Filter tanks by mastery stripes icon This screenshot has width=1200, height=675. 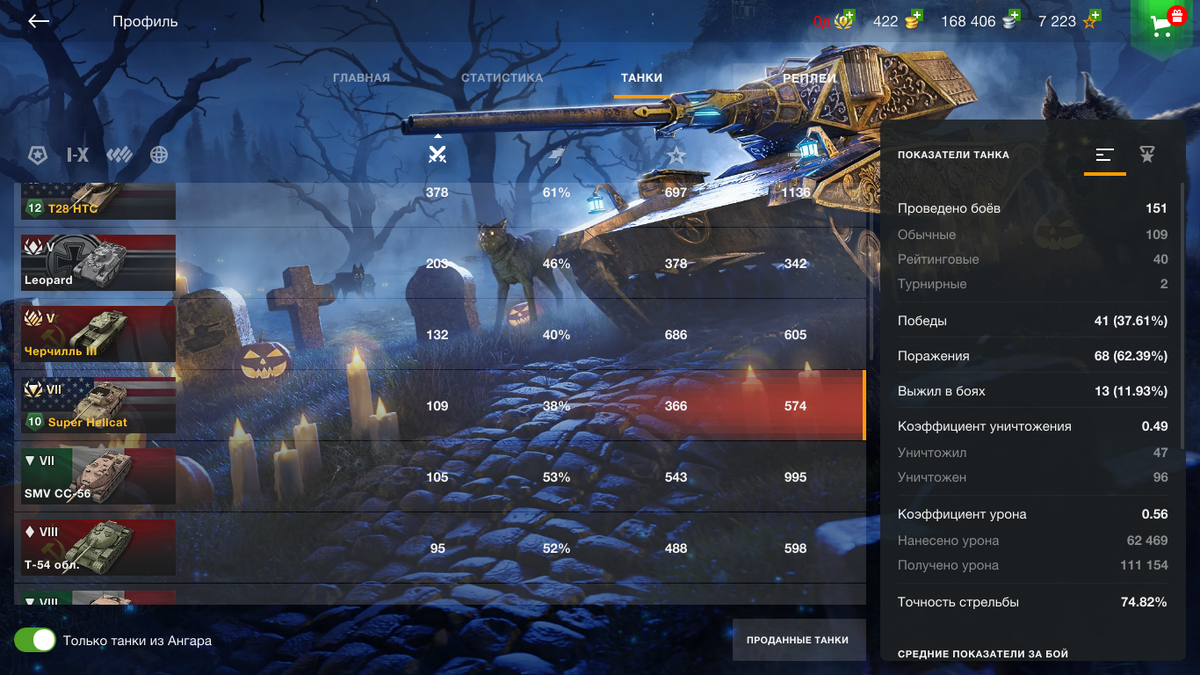click(x=119, y=155)
